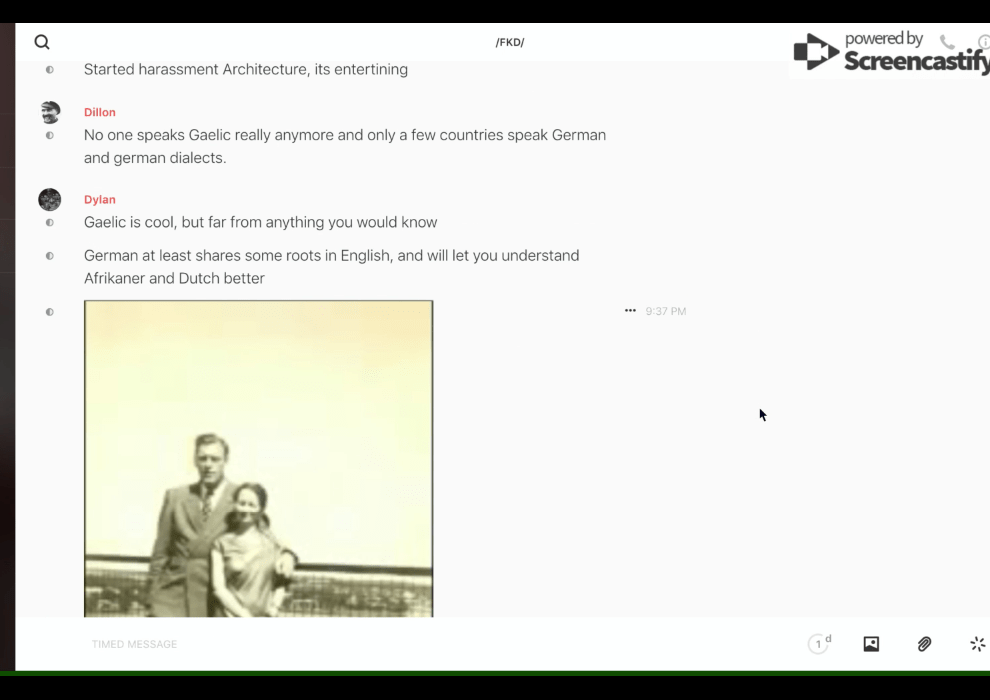This screenshot has height=700, width=990.
Task: Click status dot beside 'Gaelic is cool' message
Action: click(x=50, y=222)
